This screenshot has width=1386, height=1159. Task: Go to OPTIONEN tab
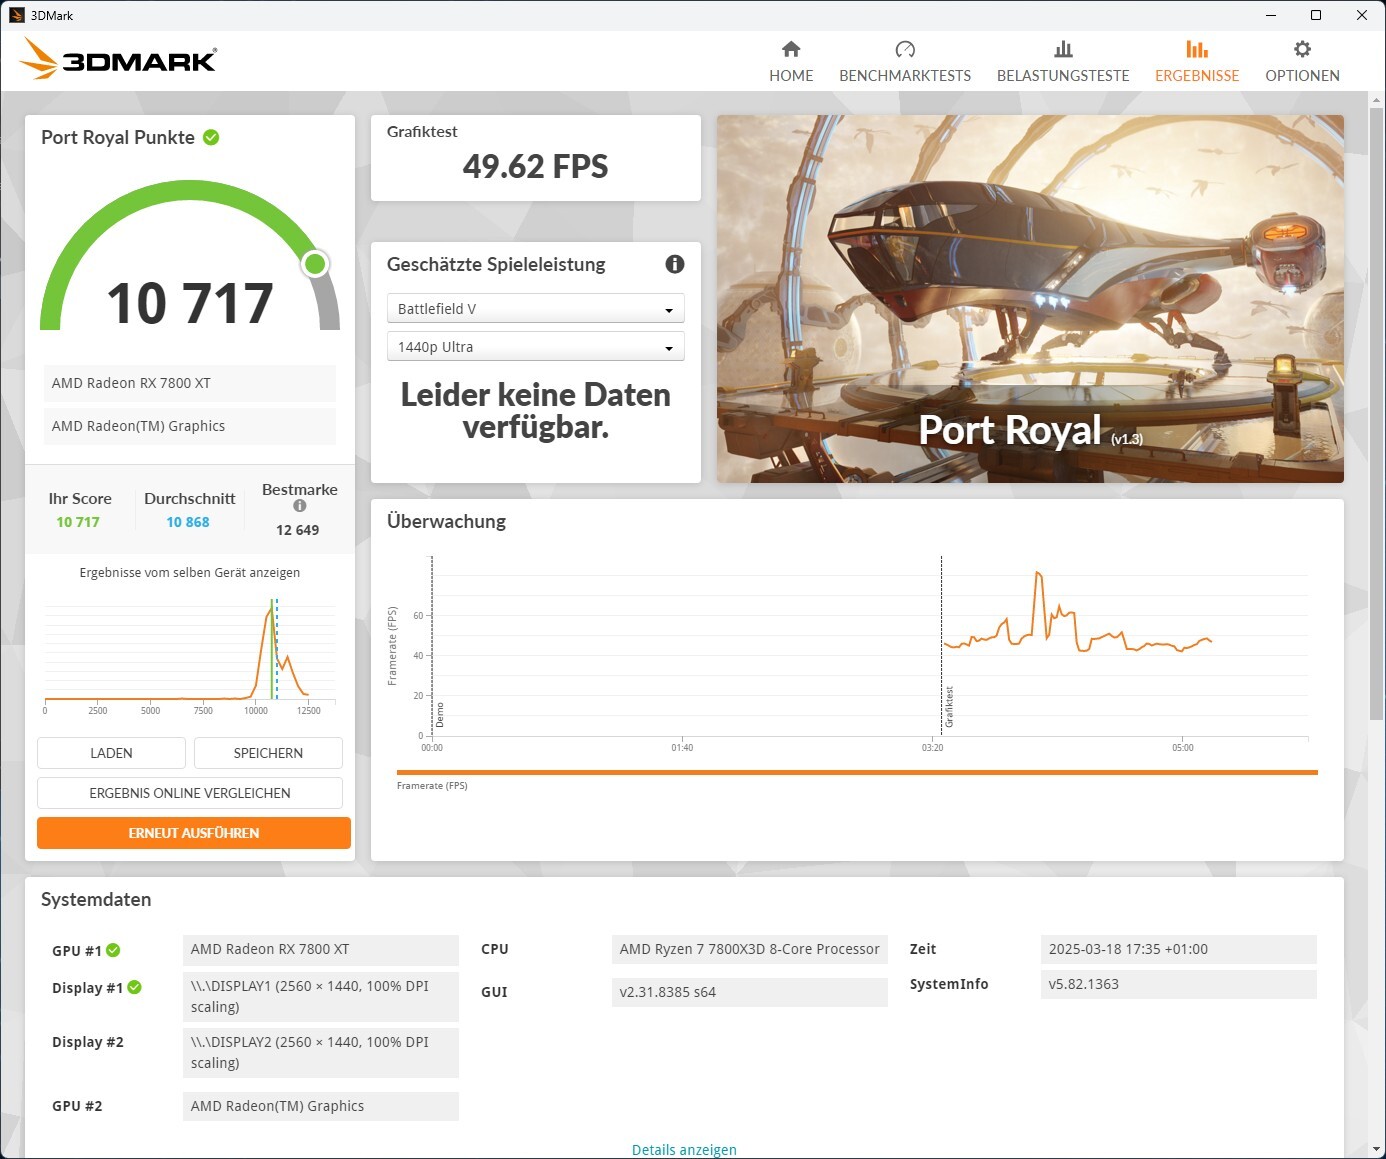pos(1302,62)
